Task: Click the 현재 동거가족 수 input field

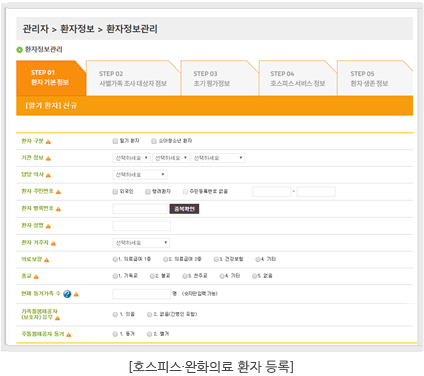Action: (142, 294)
